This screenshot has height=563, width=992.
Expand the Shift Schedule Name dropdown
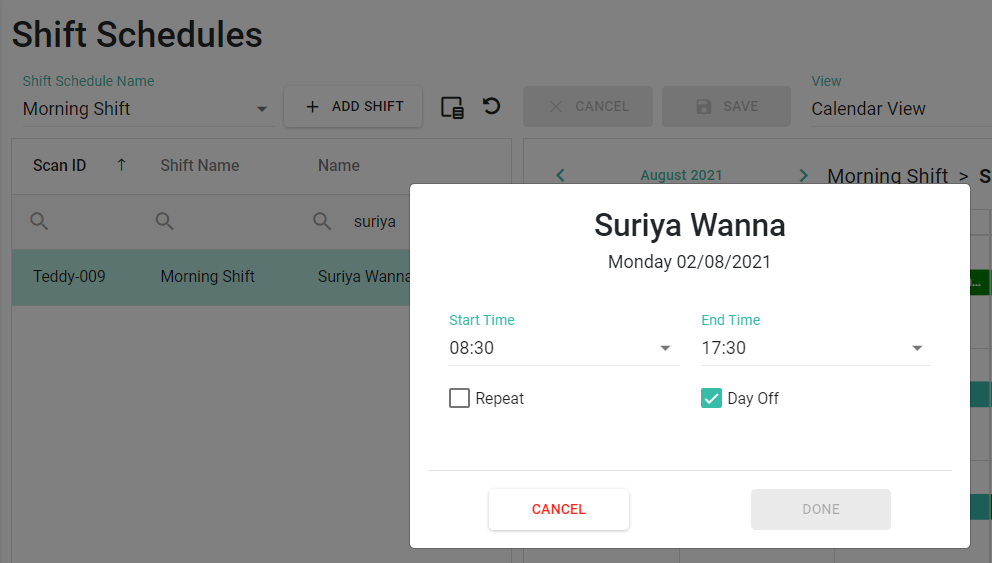click(x=148, y=109)
